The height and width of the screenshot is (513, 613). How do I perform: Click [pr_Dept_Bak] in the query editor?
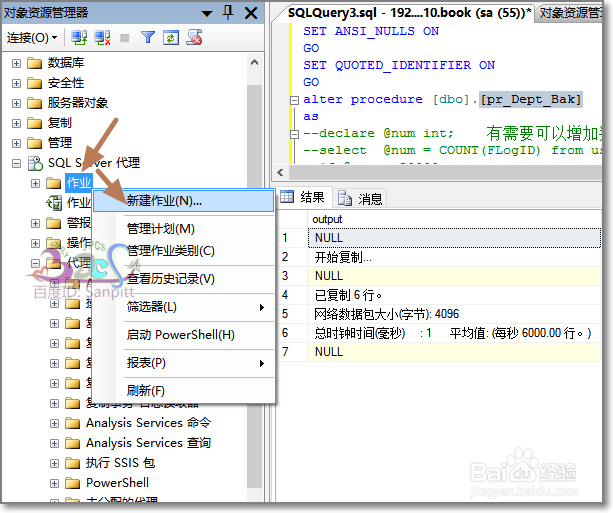(531, 100)
